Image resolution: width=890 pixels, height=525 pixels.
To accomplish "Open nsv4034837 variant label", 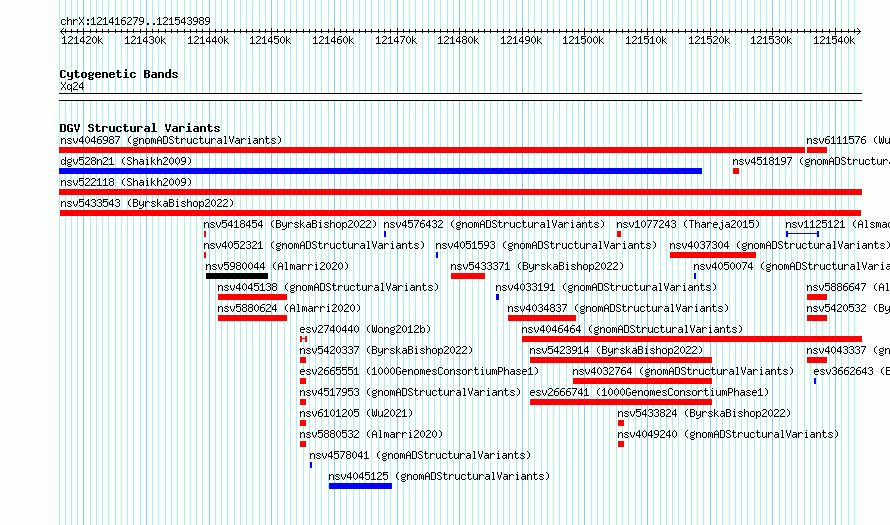I will 618,308.
